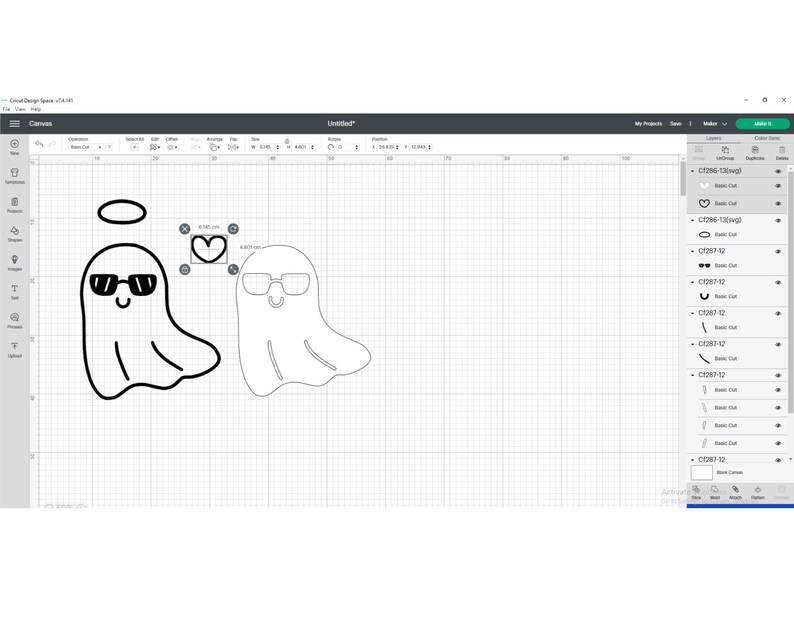Collapse the Cf286-13(svg) group with oval layer
This screenshot has width=794, height=638.
coord(693,220)
